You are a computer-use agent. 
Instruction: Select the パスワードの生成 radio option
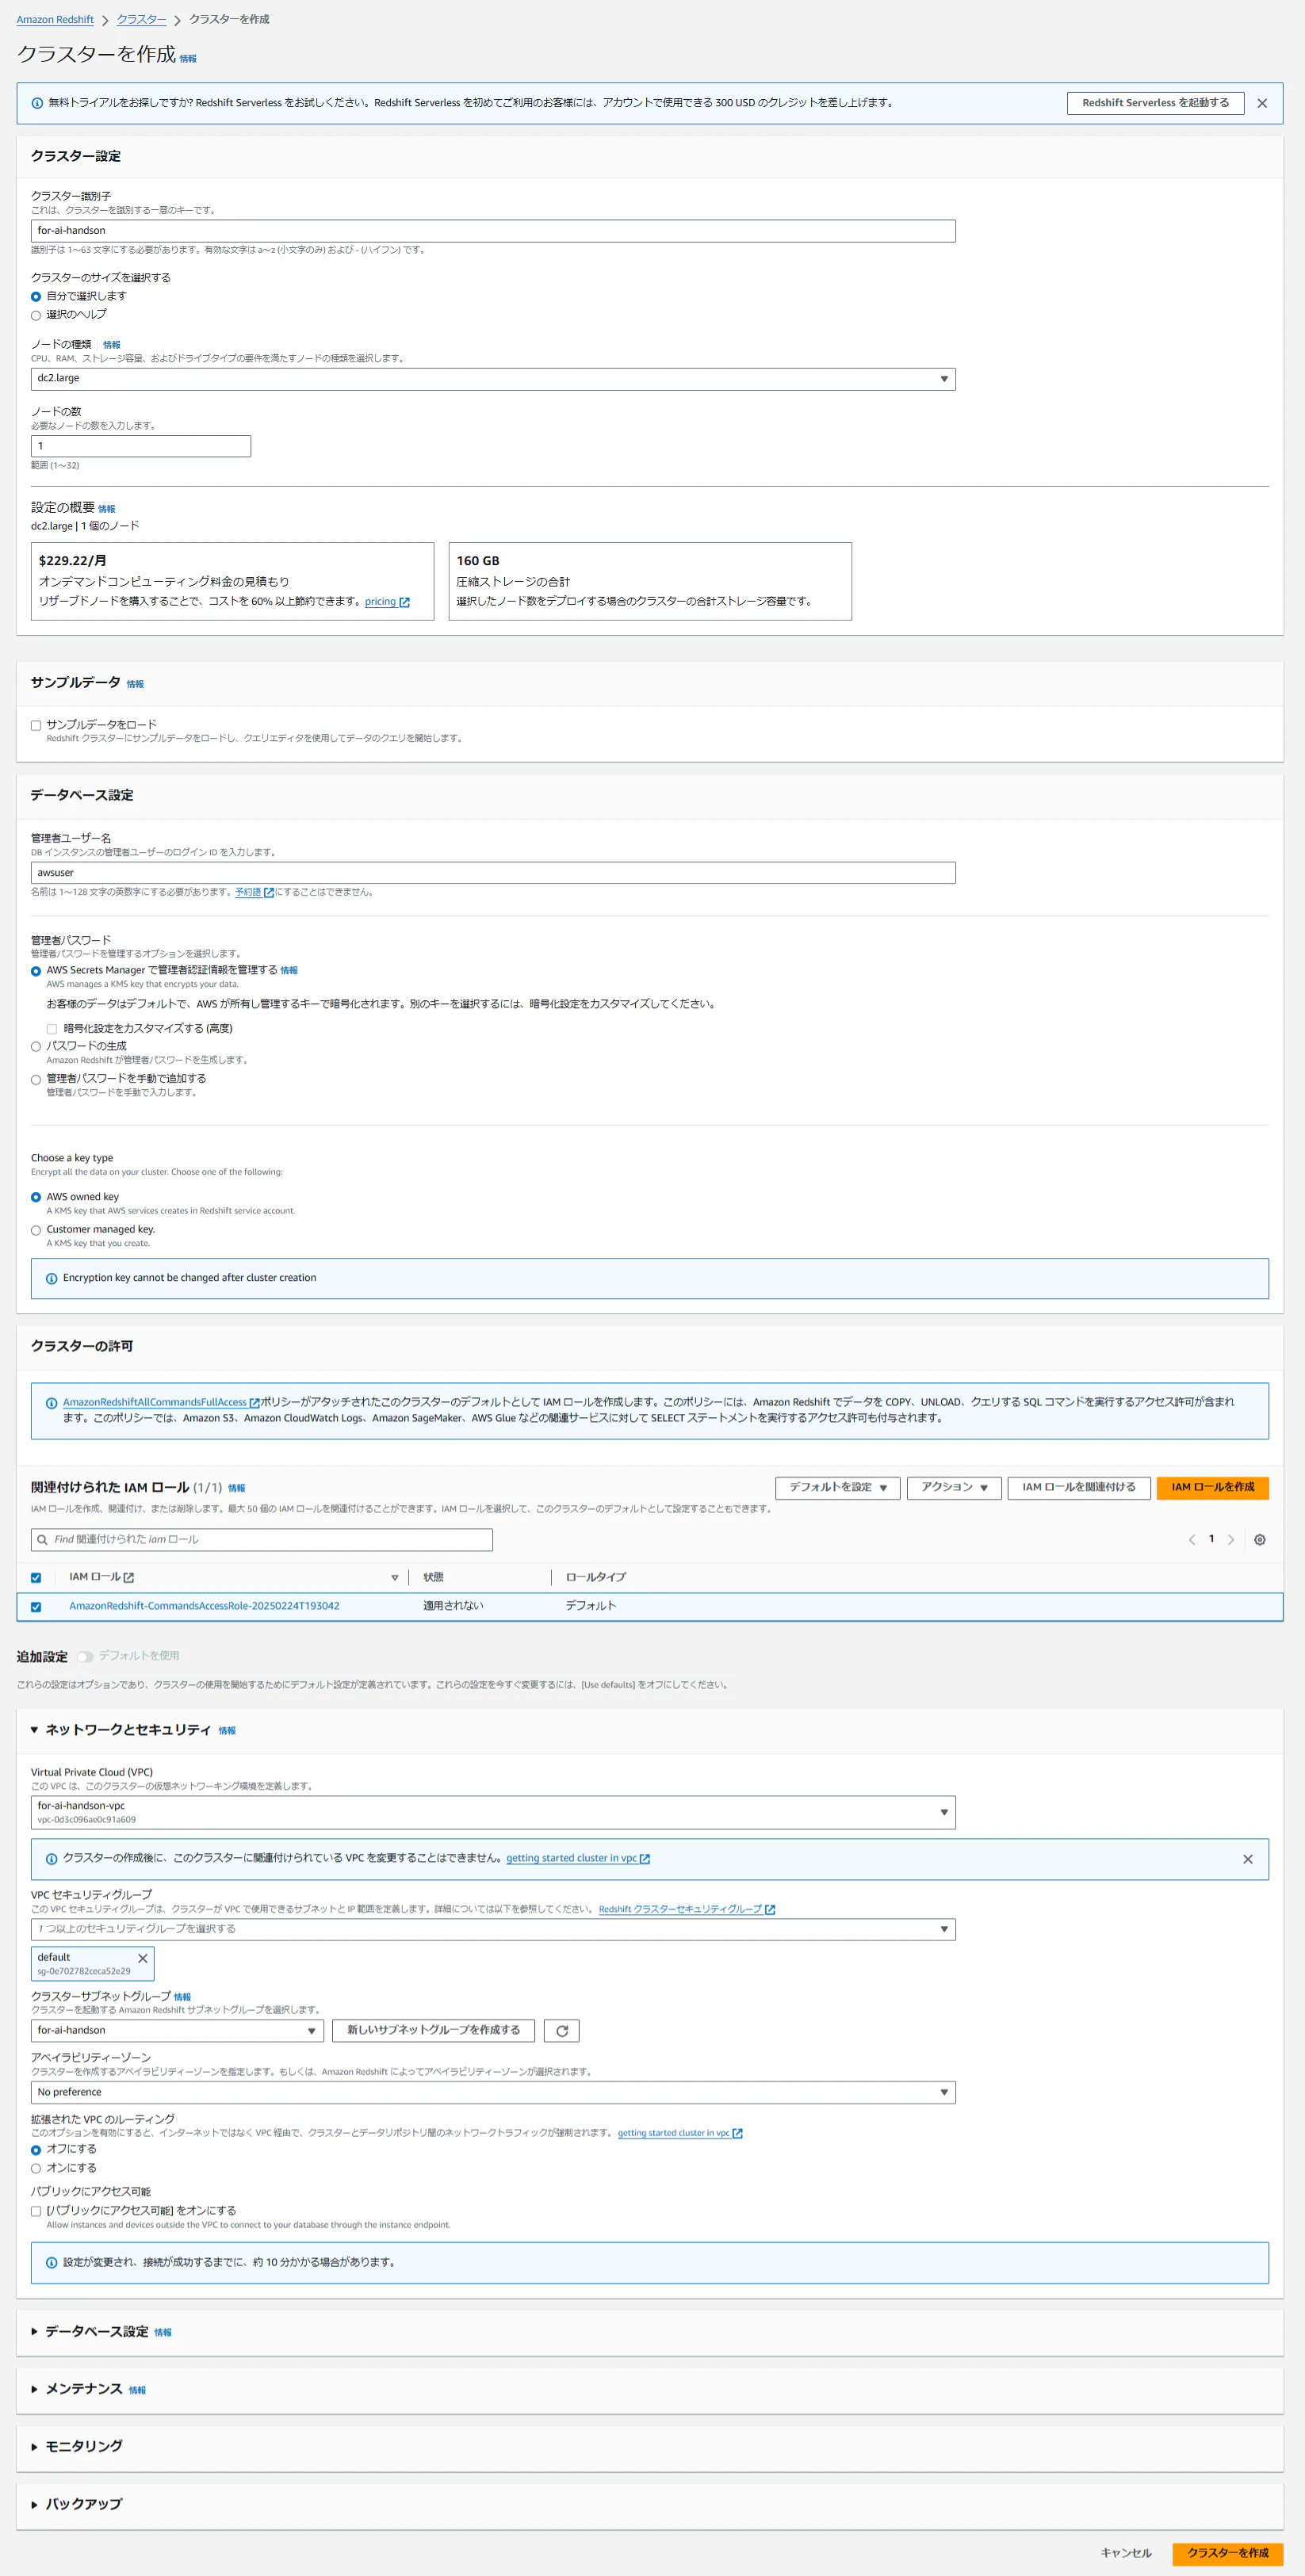click(36, 1047)
